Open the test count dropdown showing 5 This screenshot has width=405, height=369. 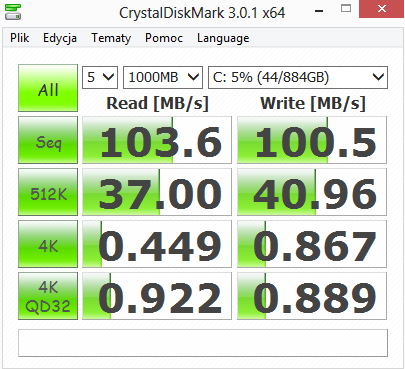pyautogui.click(x=100, y=77)
